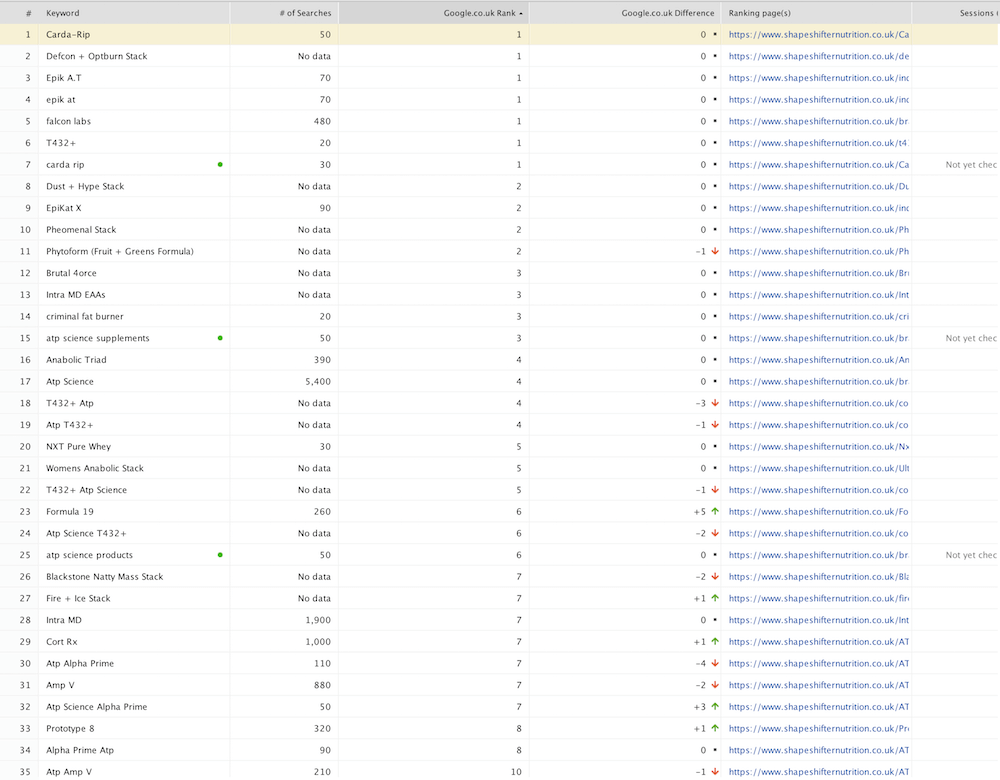Viewport: 1000px width, 780px height.
Task: Open ranking page link for Formula 19
Action: 819,511
